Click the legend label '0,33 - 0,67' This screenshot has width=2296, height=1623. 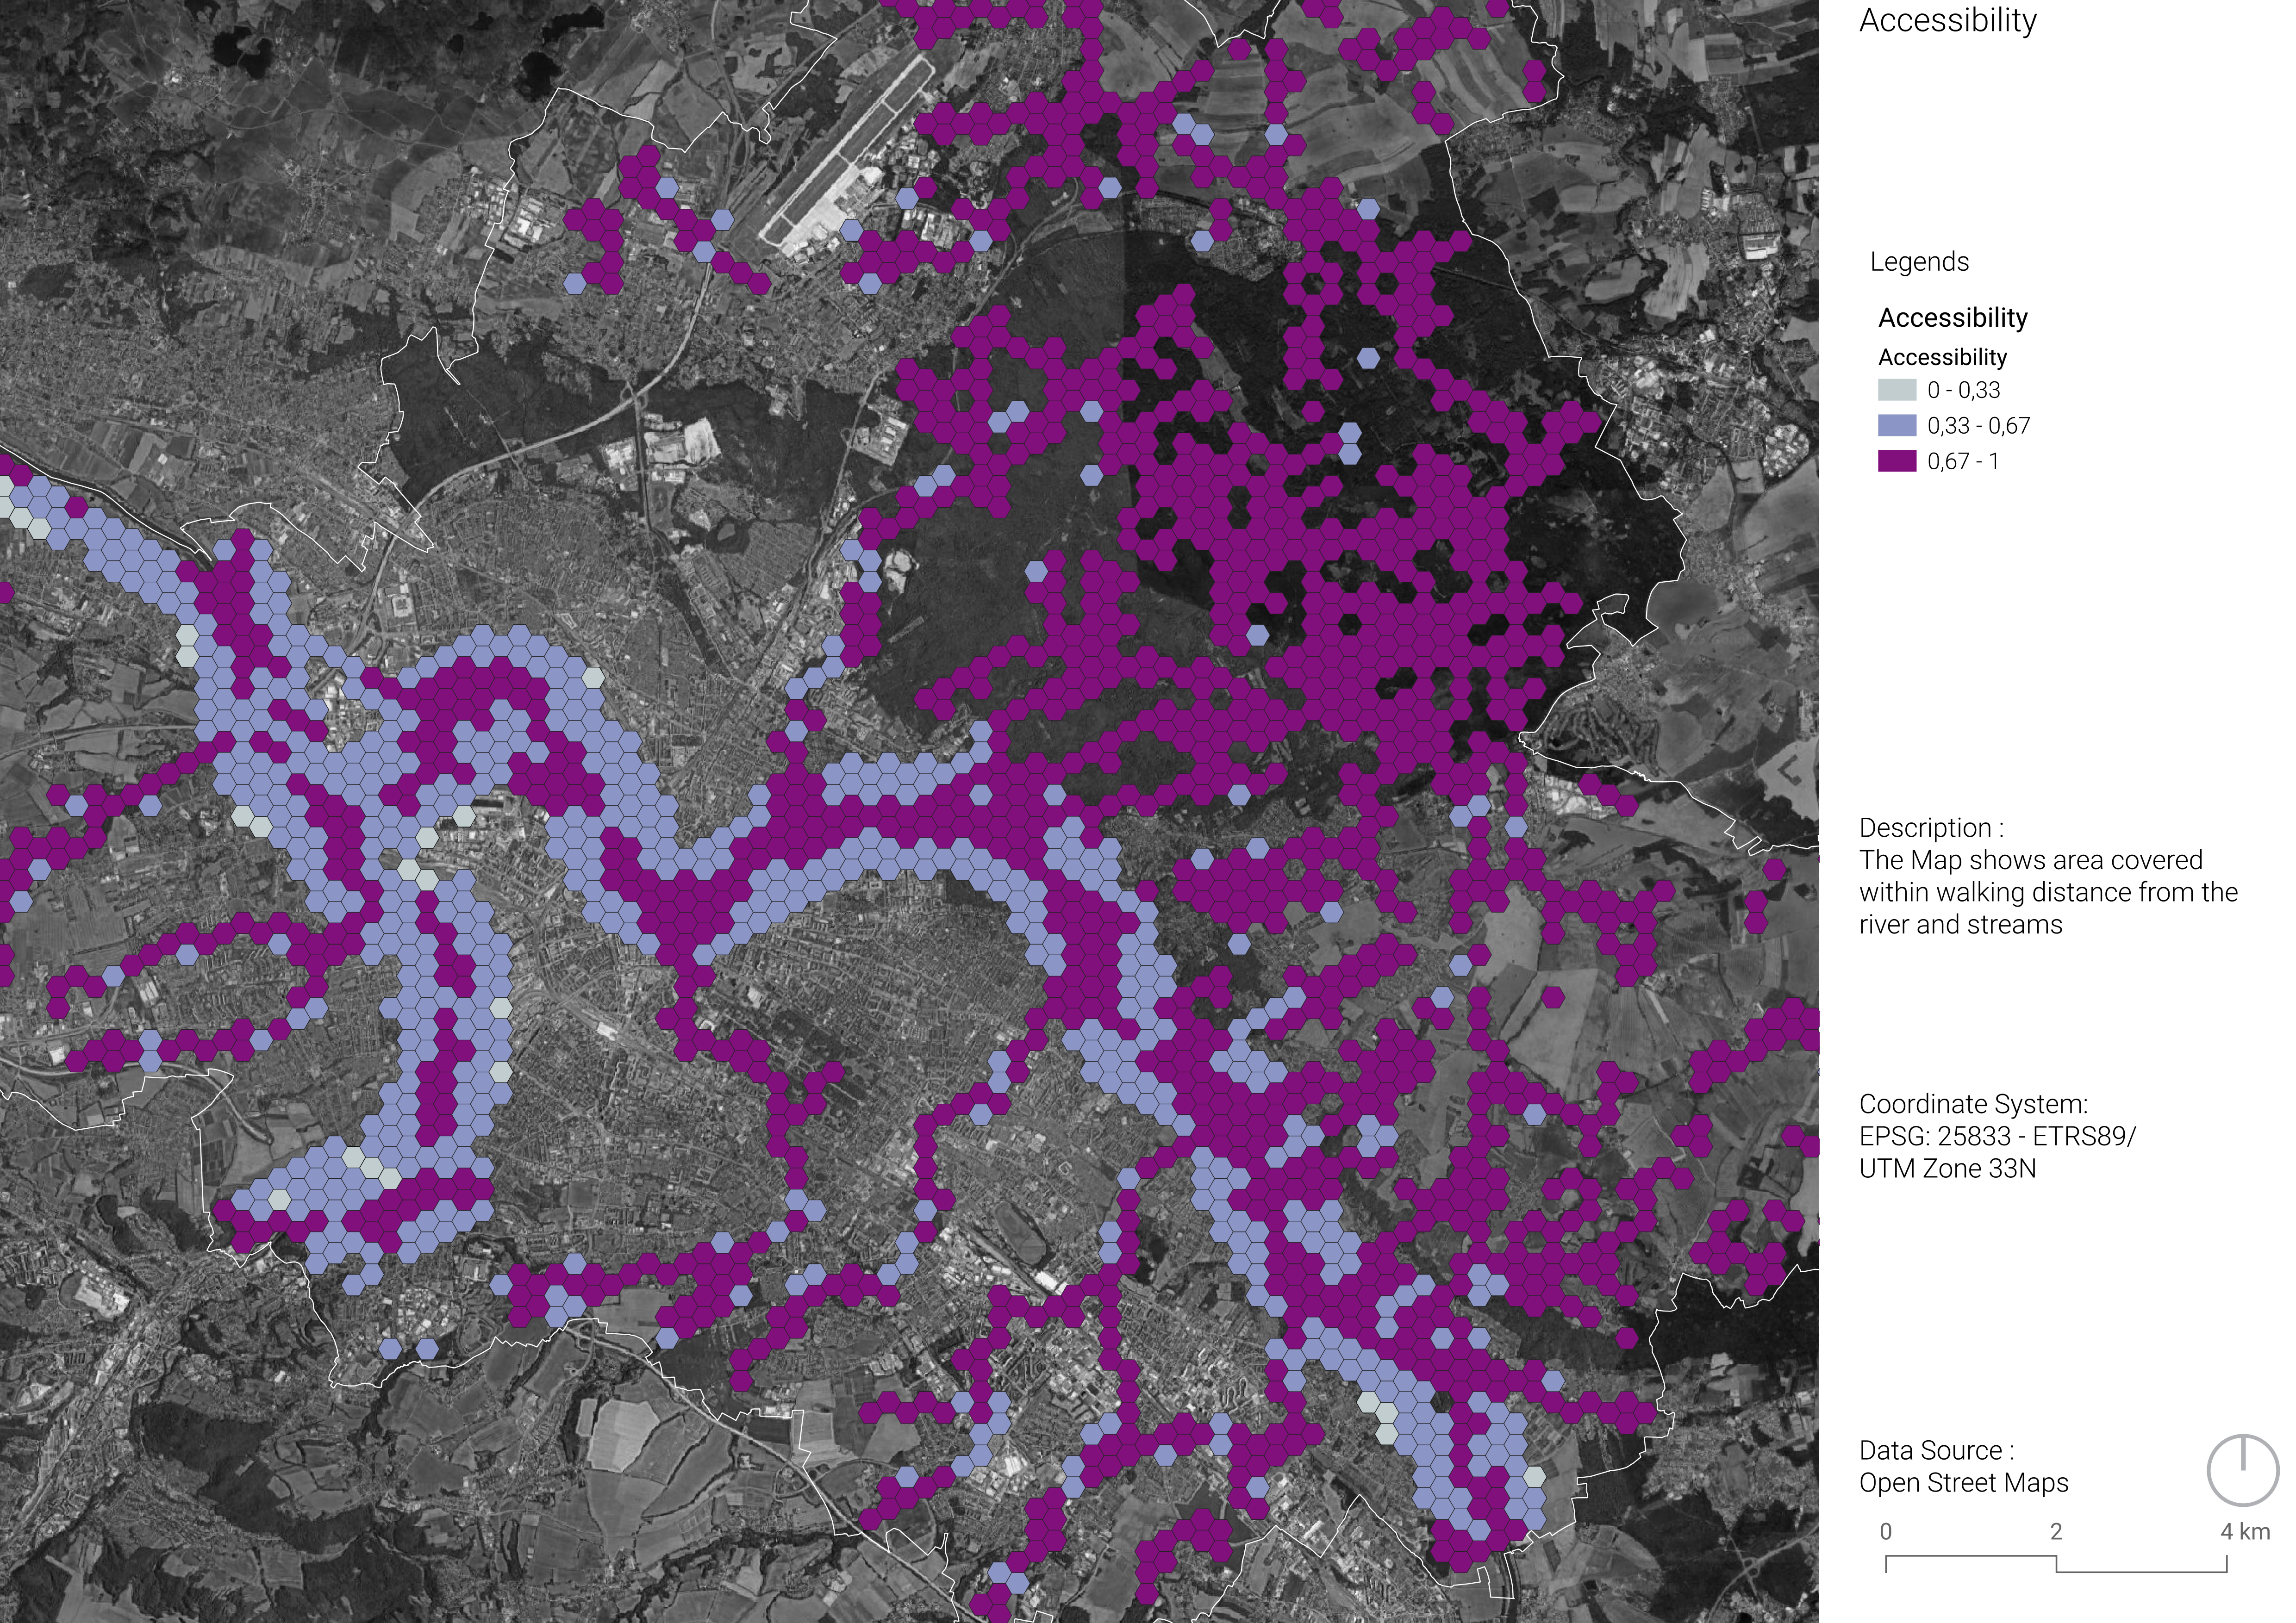coord(1979,426)
